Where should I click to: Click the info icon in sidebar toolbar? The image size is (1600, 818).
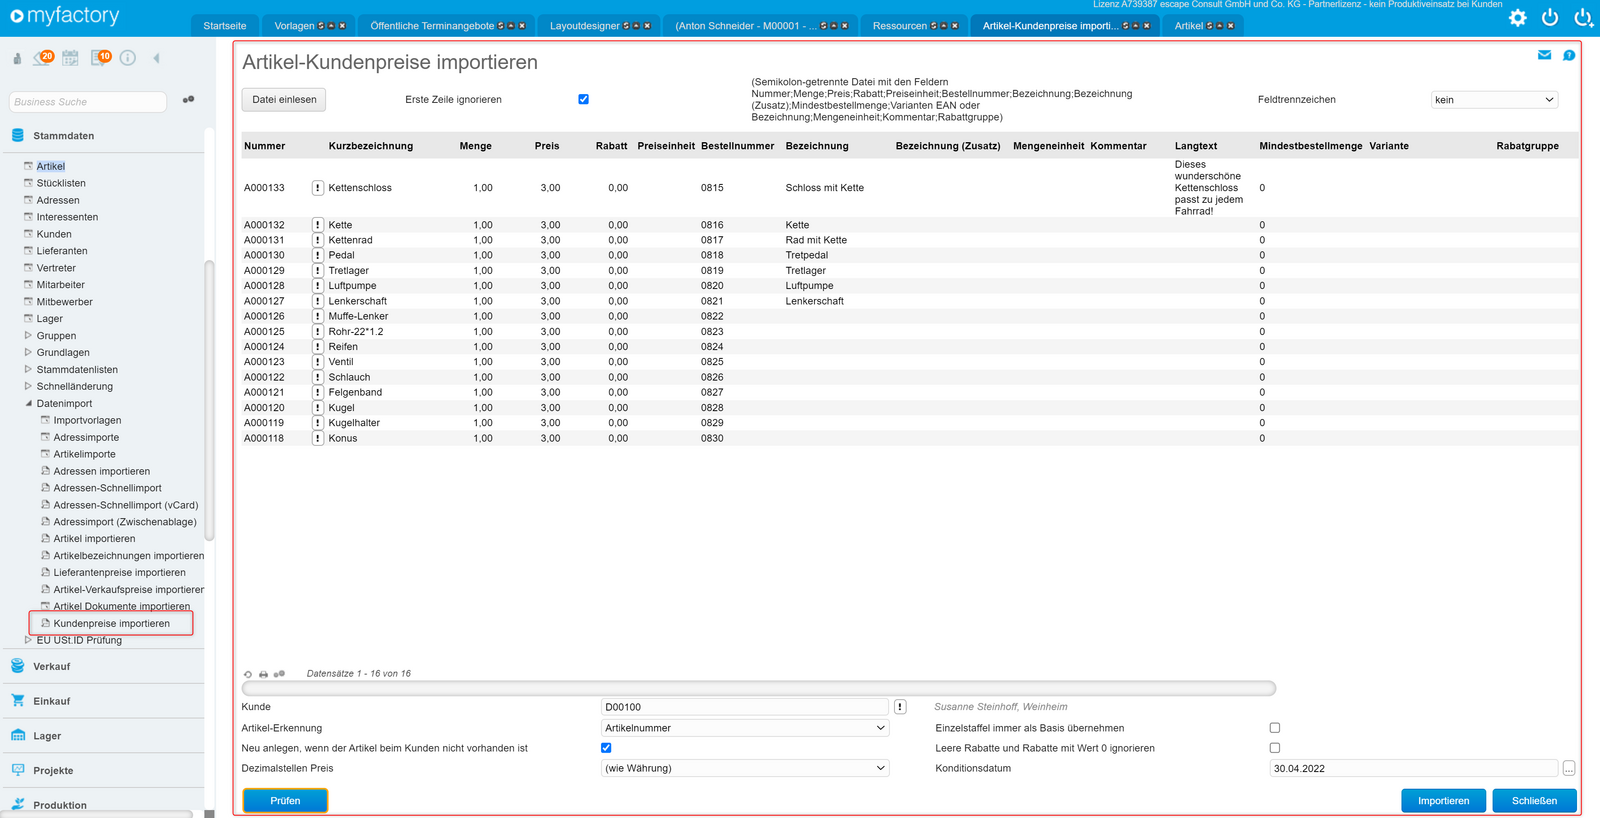[x=128, y=58]
